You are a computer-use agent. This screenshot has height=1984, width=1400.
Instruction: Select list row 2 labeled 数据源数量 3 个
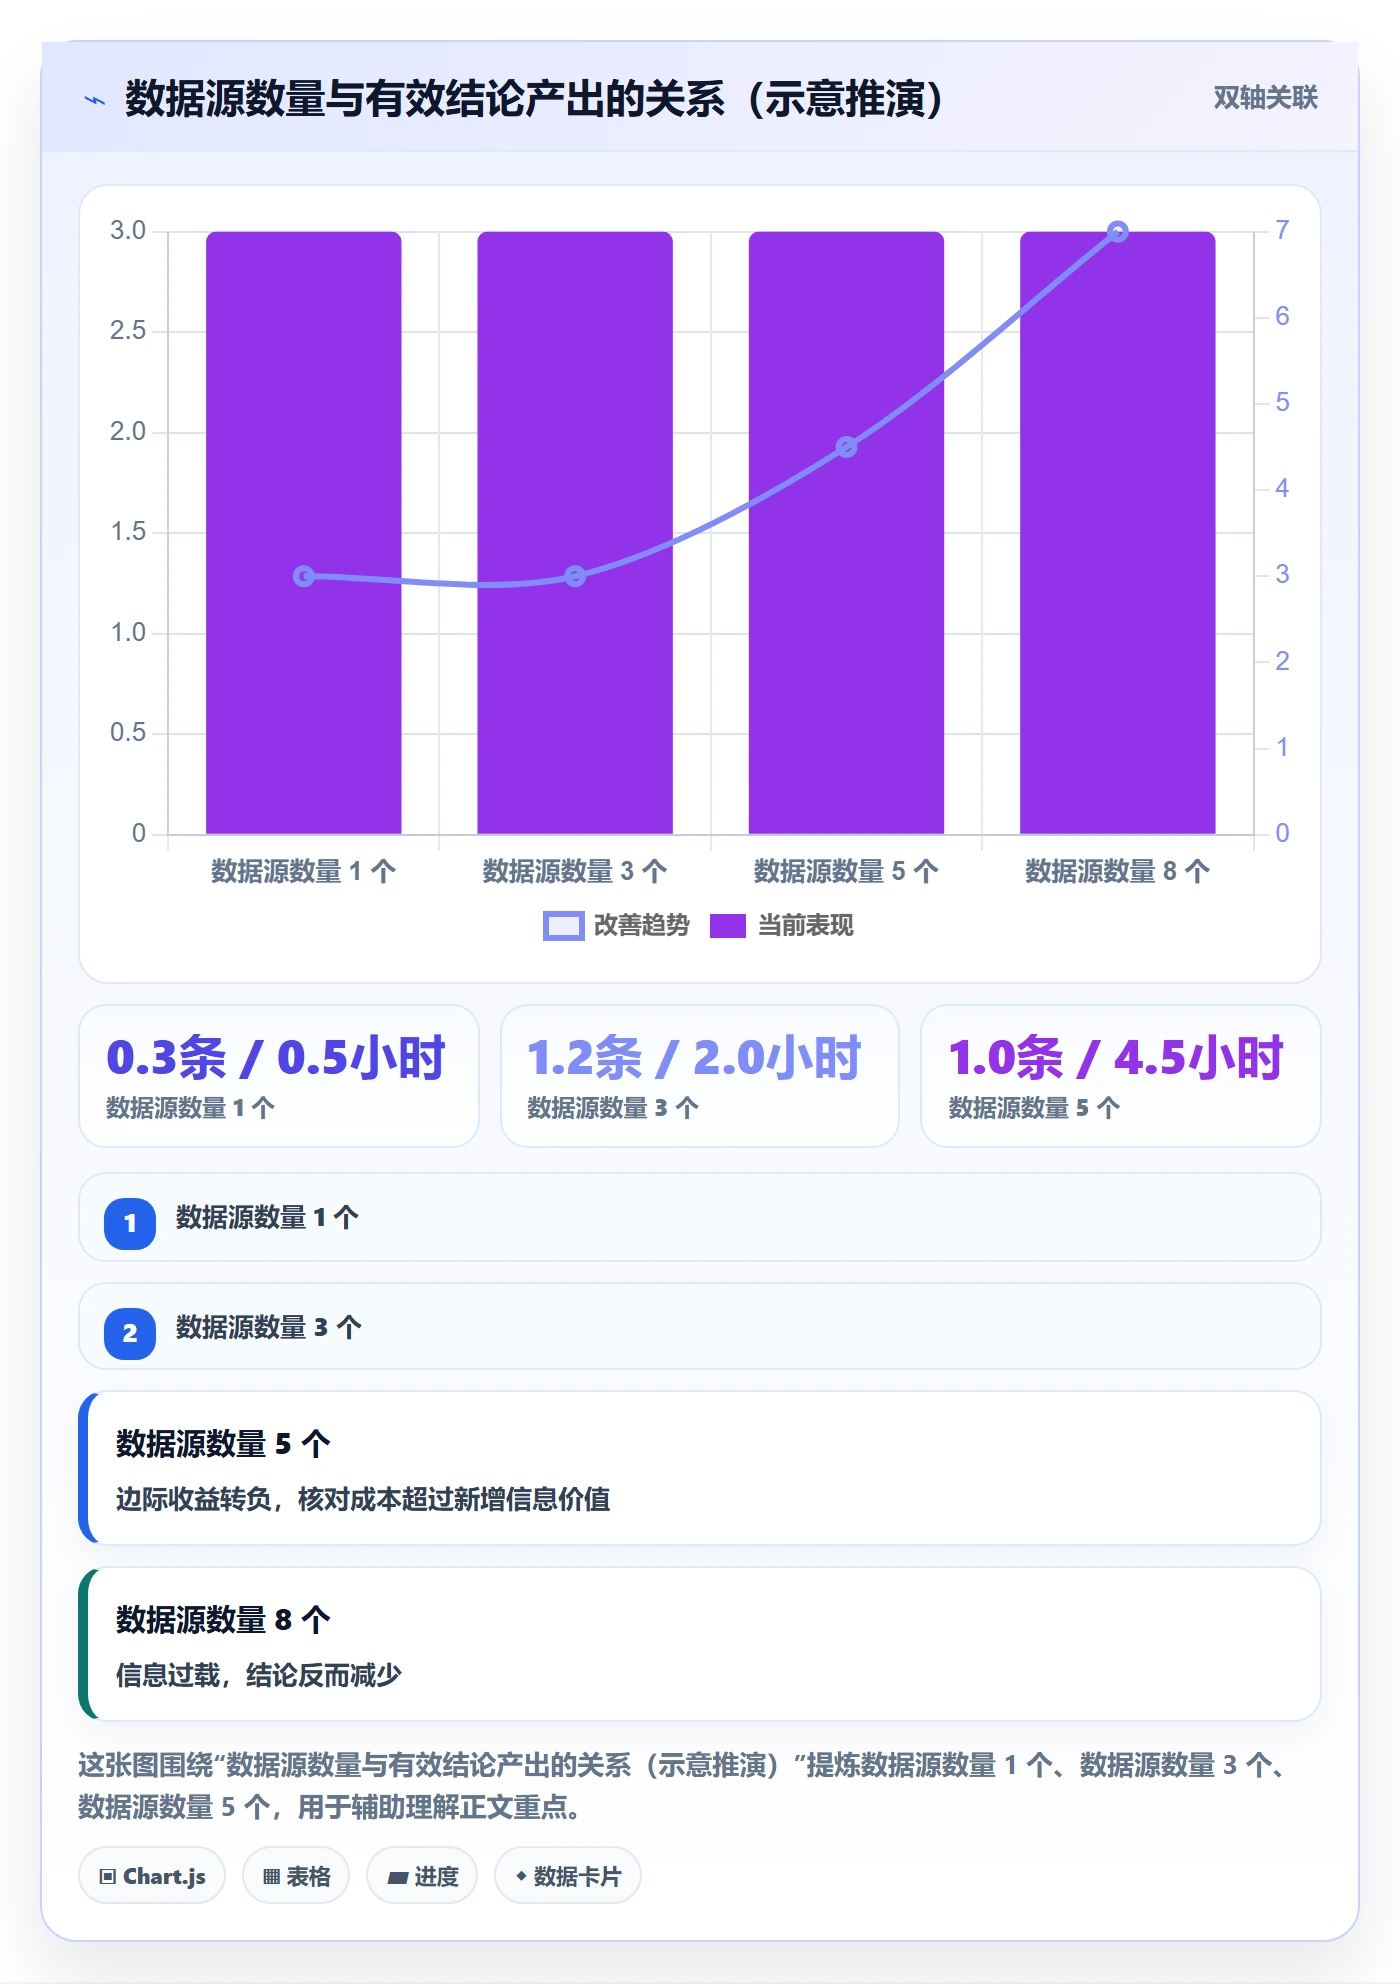700,1327
